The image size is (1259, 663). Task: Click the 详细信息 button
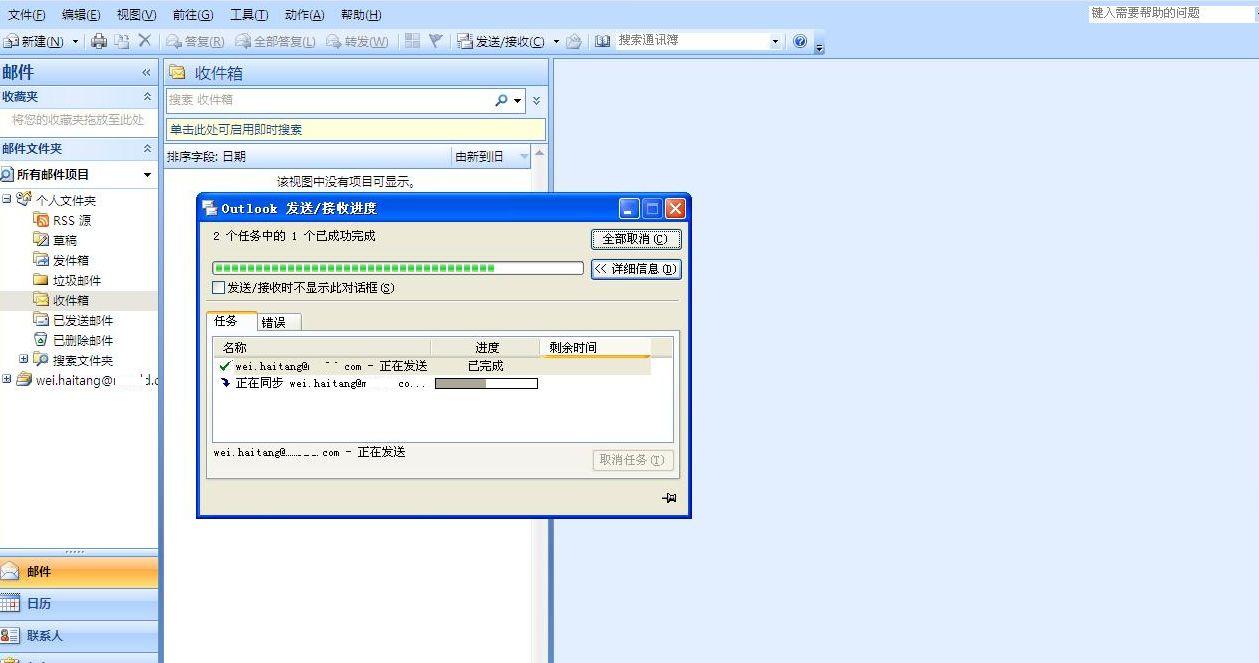635,269
